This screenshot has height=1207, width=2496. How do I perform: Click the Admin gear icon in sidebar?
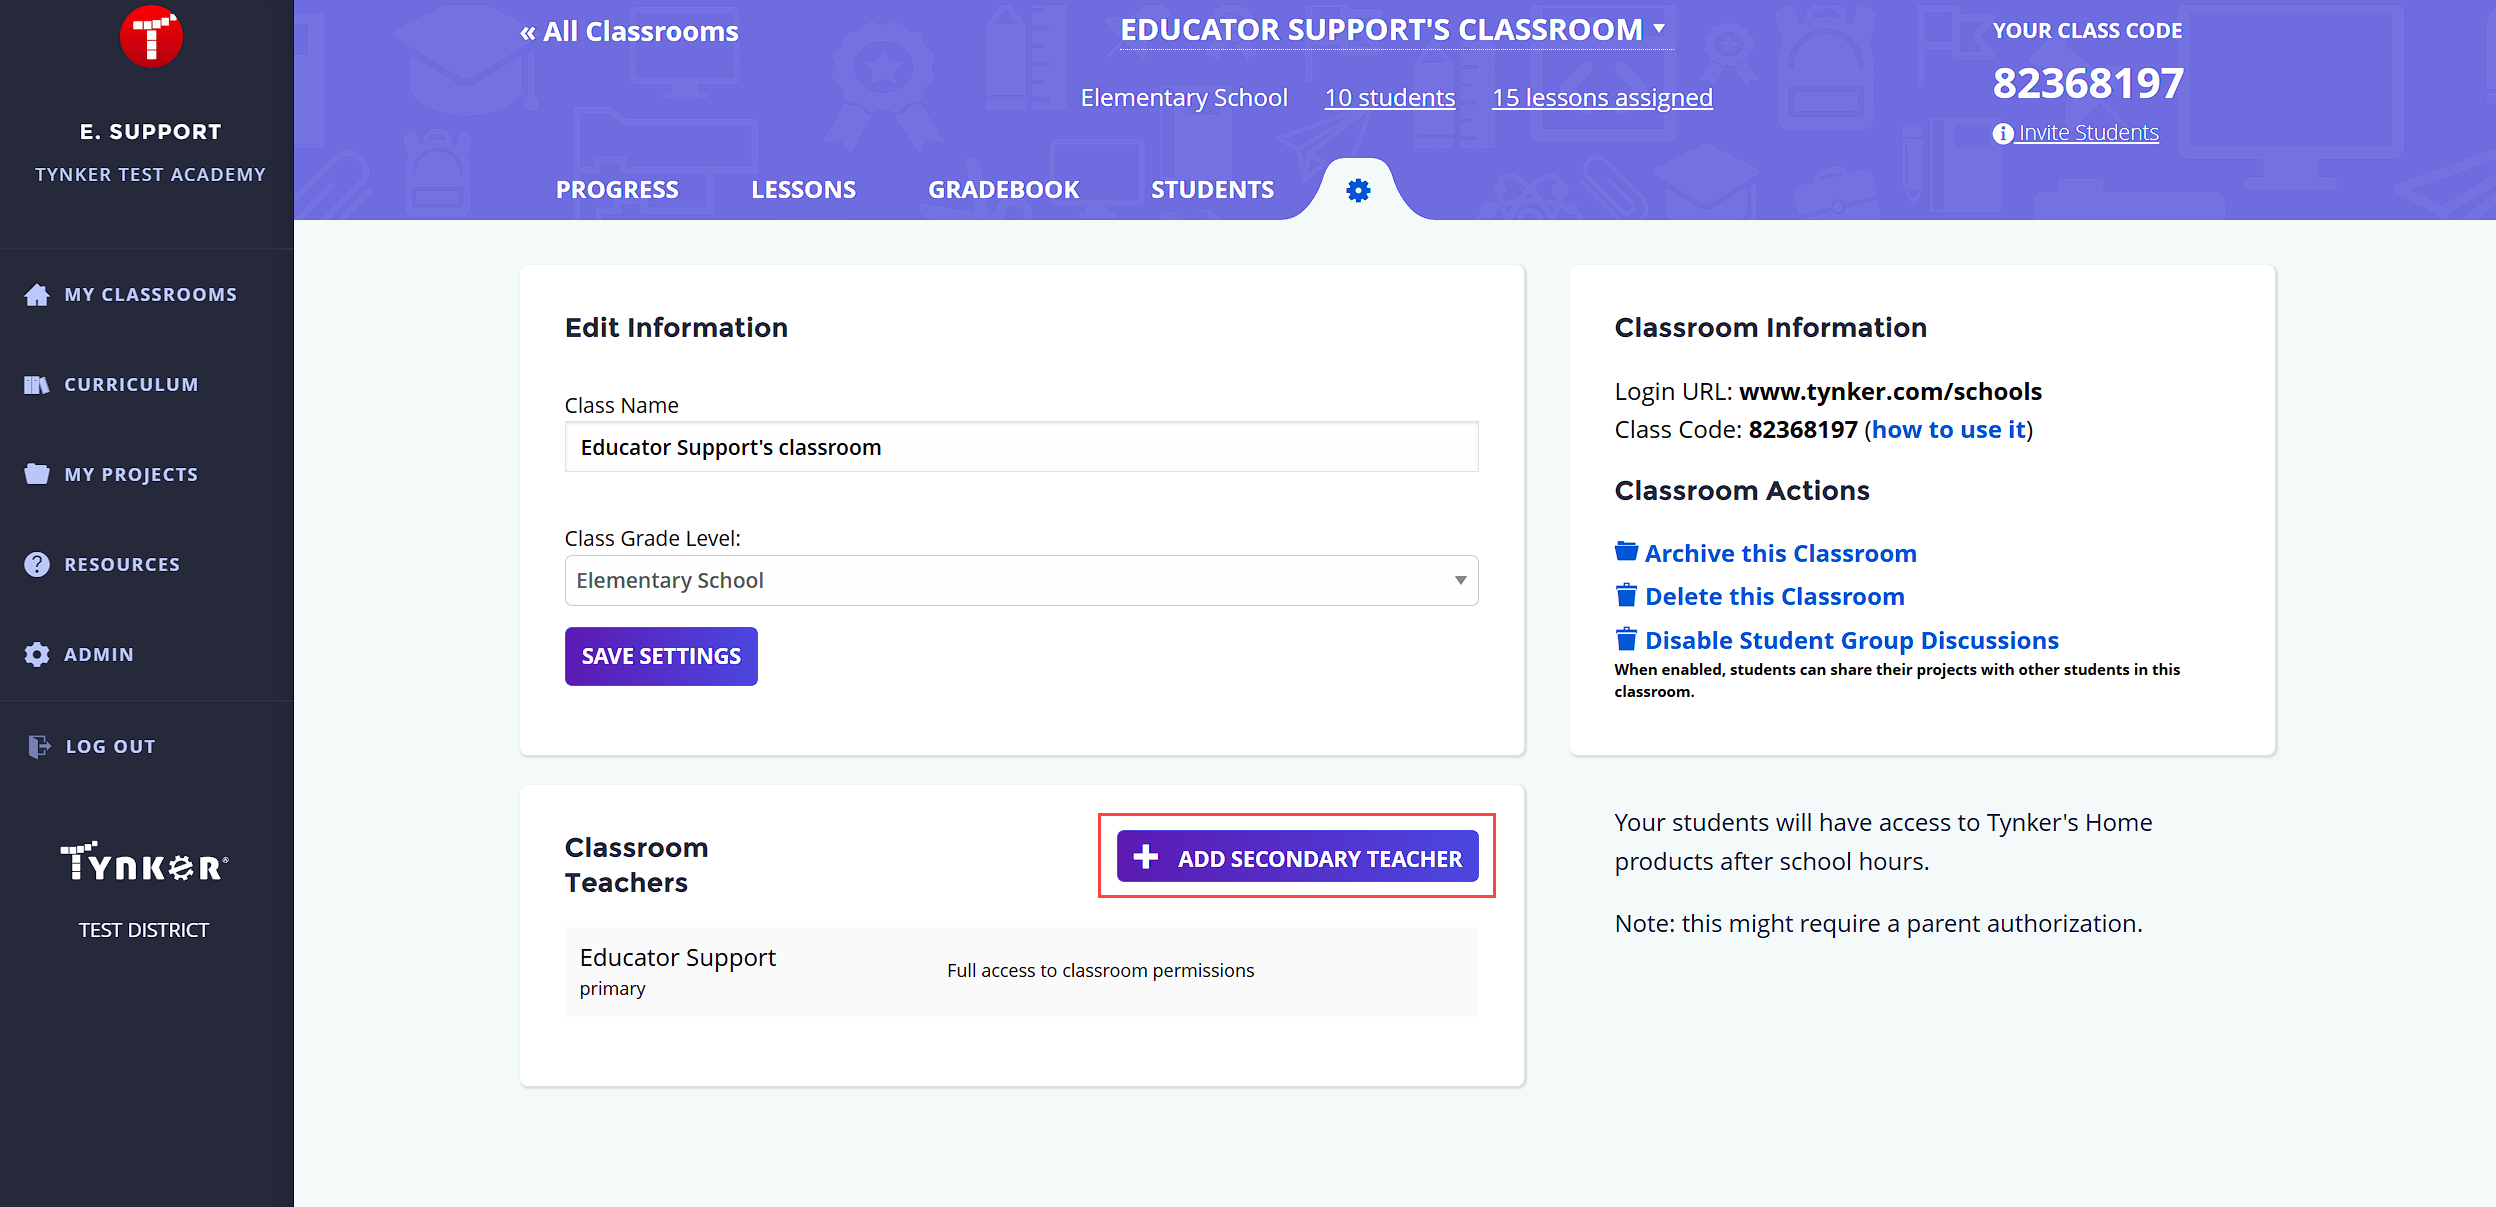(x=37, y=654)
